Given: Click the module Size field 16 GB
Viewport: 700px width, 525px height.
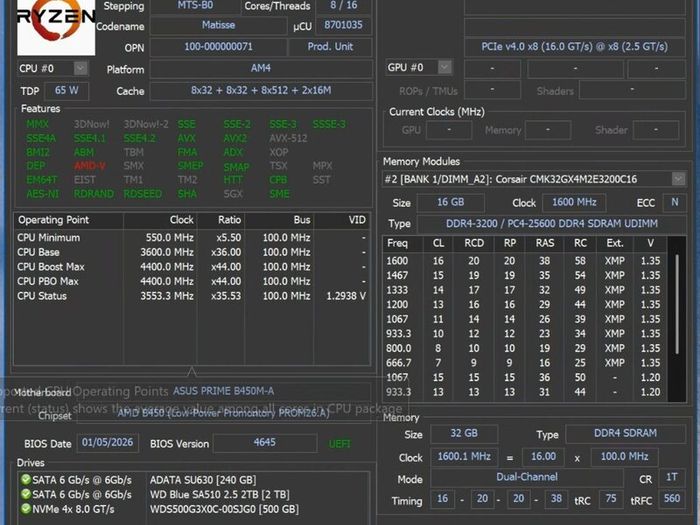Looking at the screenshot, I should (x=450, y=202).
